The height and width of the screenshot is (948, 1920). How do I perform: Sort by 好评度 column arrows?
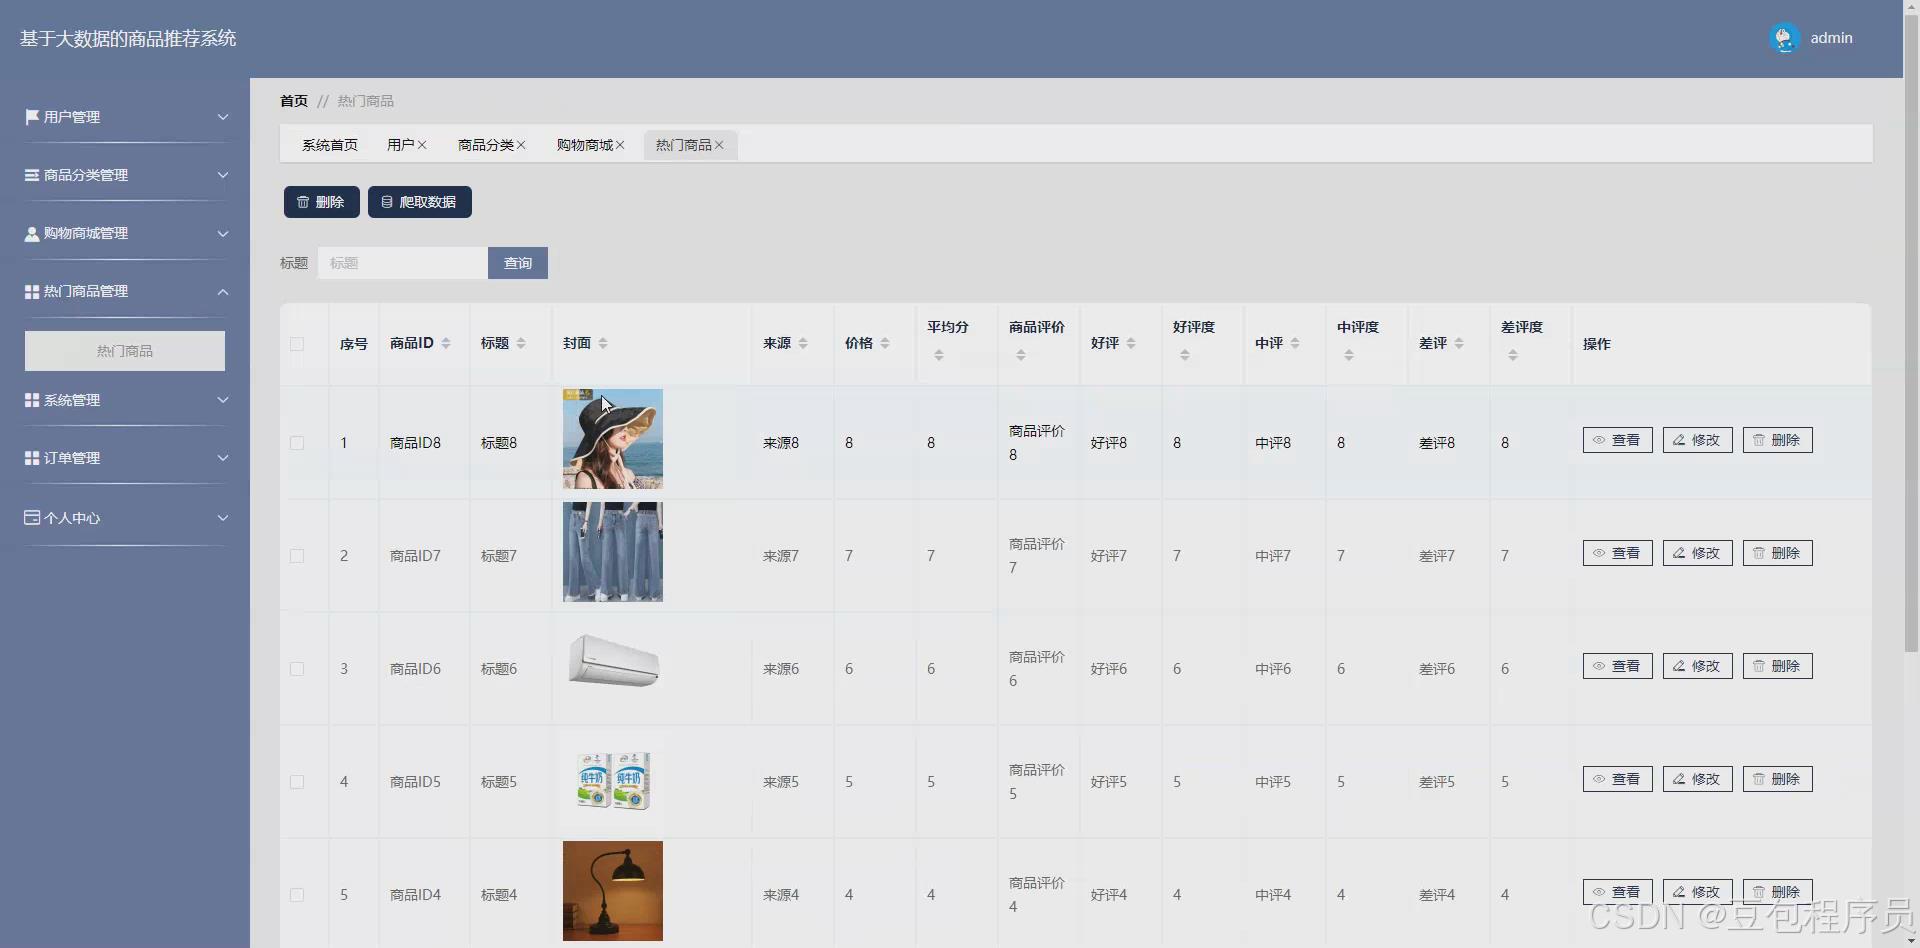click(1185, 355)
